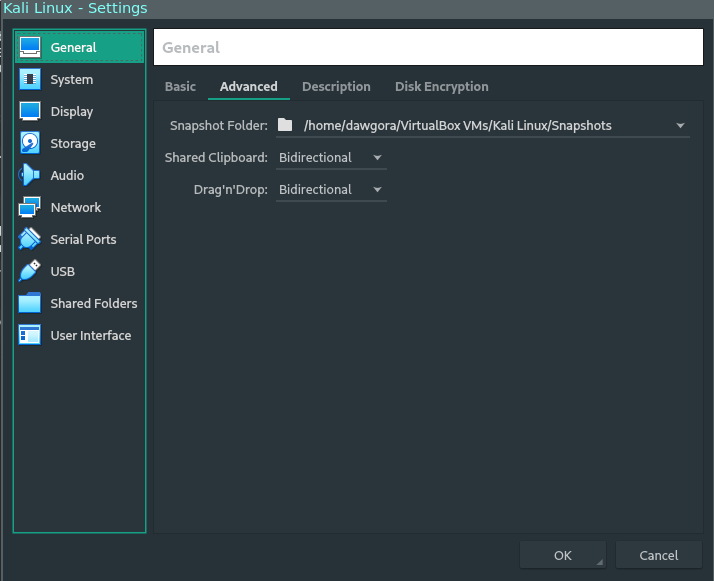Click the Shared Folders folder icon
Screen dimensions: 714x581
click(x=30, y=303)
